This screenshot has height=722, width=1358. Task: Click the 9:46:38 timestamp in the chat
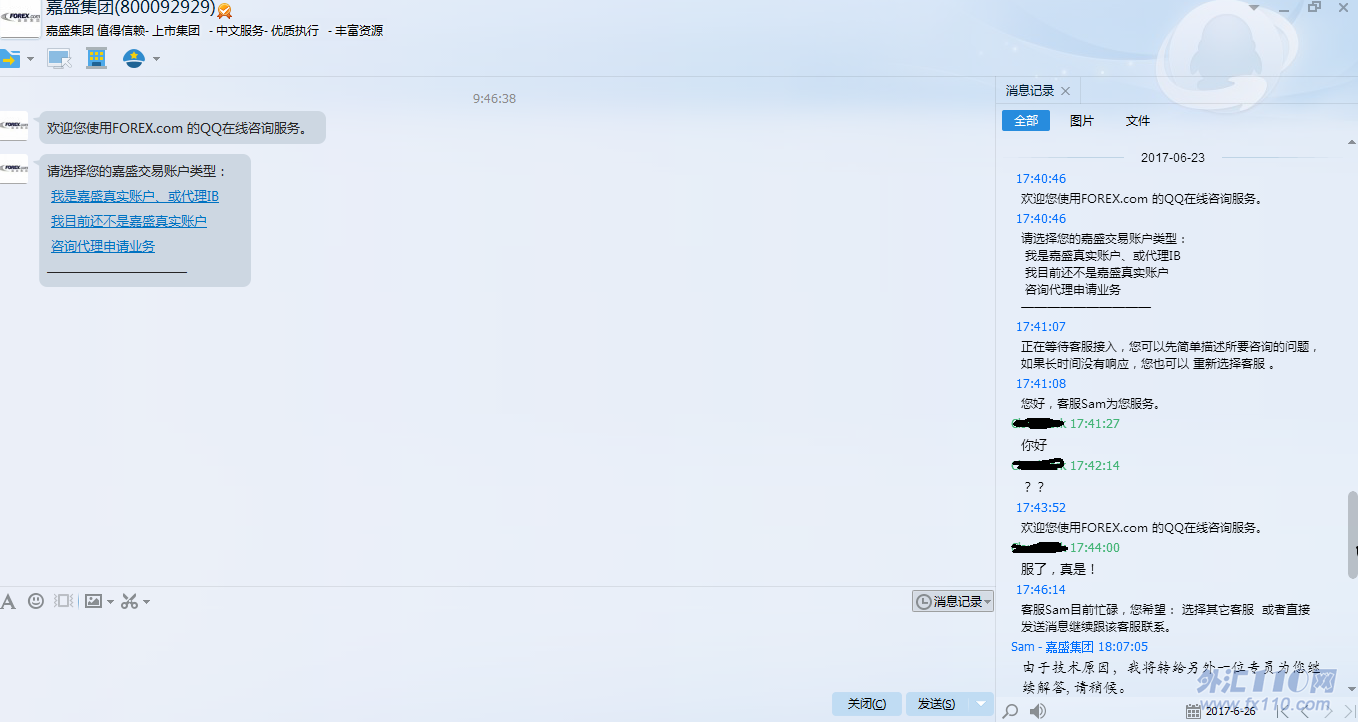point(495,99)
